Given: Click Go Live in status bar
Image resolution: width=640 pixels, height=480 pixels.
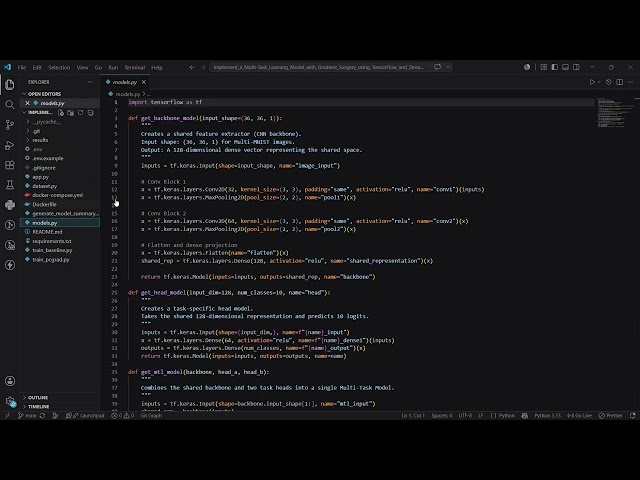Looking at the screenshot, I should point(579,416).
